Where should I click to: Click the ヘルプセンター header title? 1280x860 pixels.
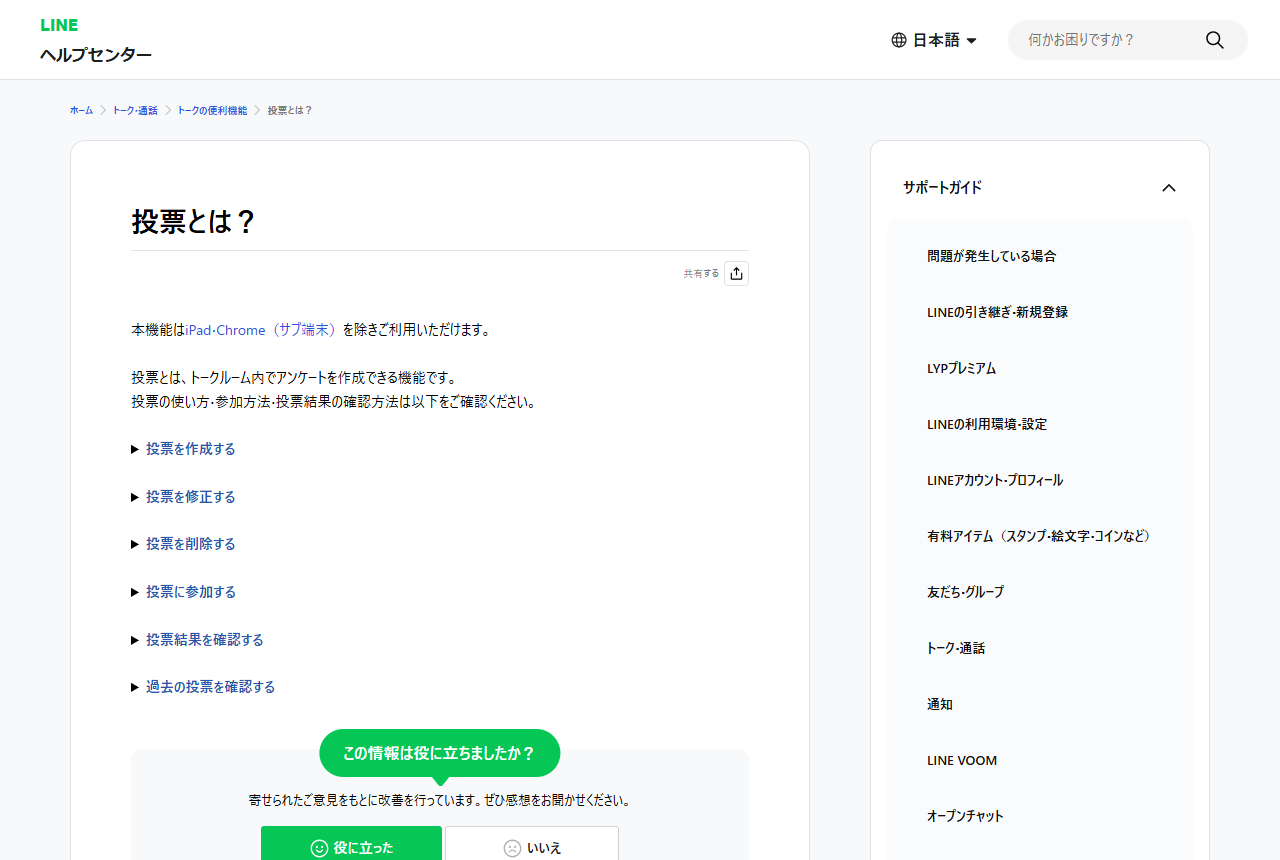(x=96, y=55)
